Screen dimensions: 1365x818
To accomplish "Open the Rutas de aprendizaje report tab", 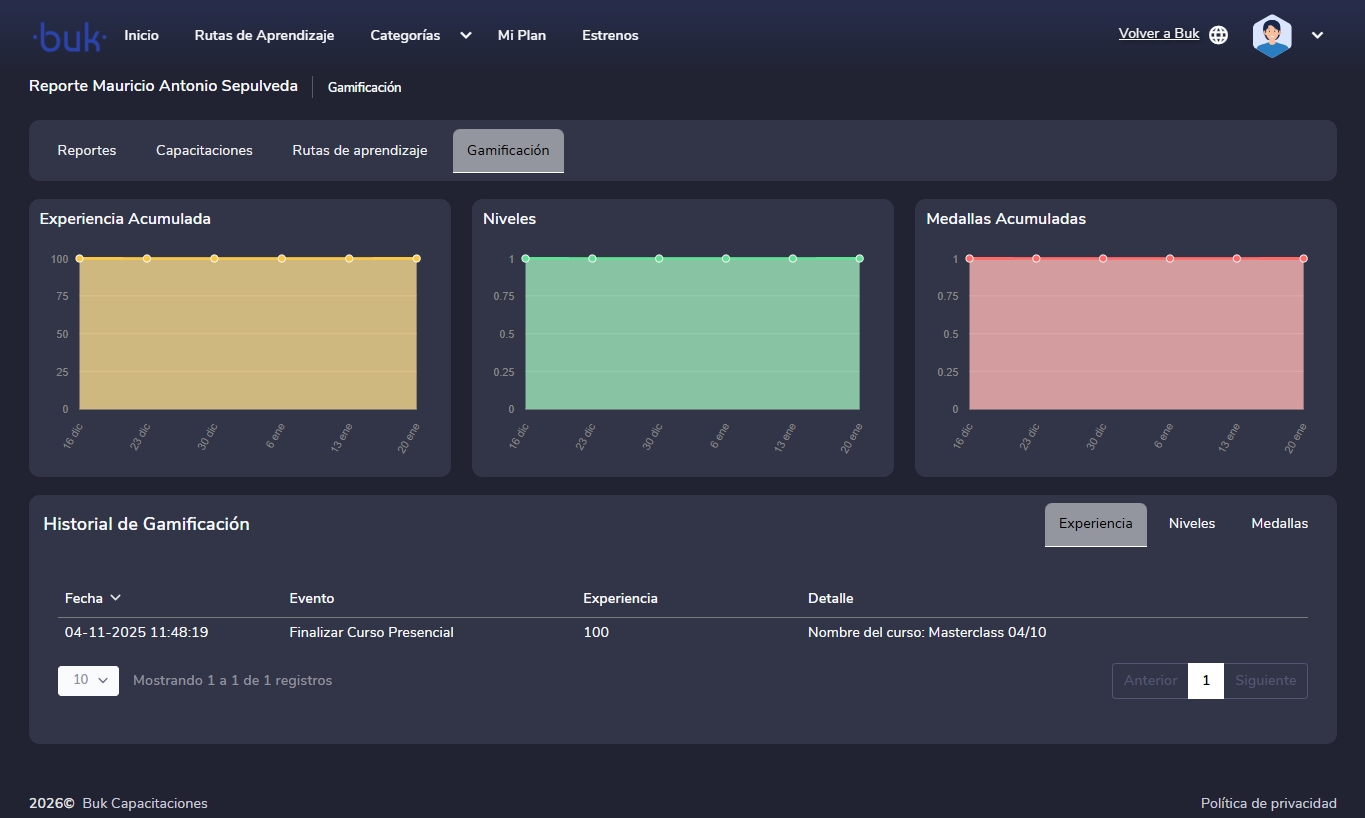I will click(359, 151).
